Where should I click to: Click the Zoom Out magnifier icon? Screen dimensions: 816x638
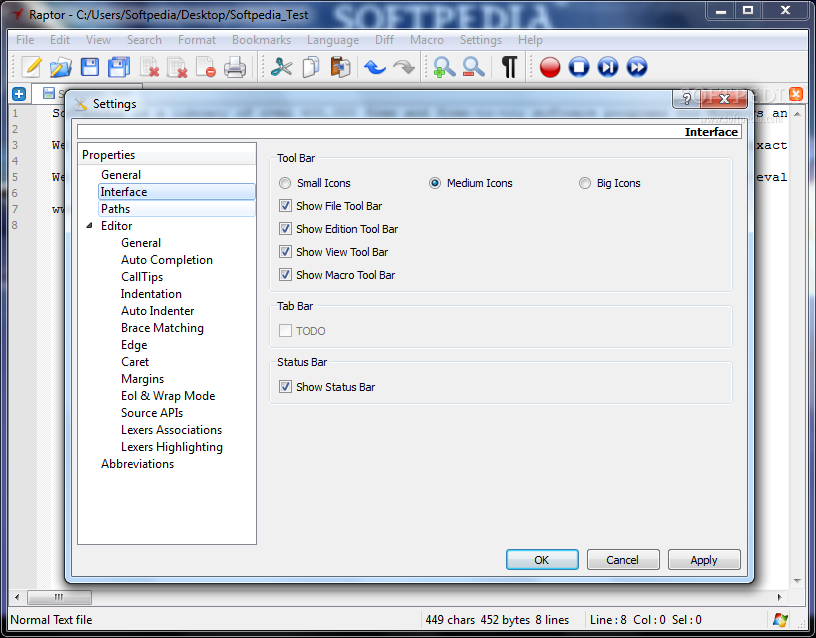coord(473,67)
